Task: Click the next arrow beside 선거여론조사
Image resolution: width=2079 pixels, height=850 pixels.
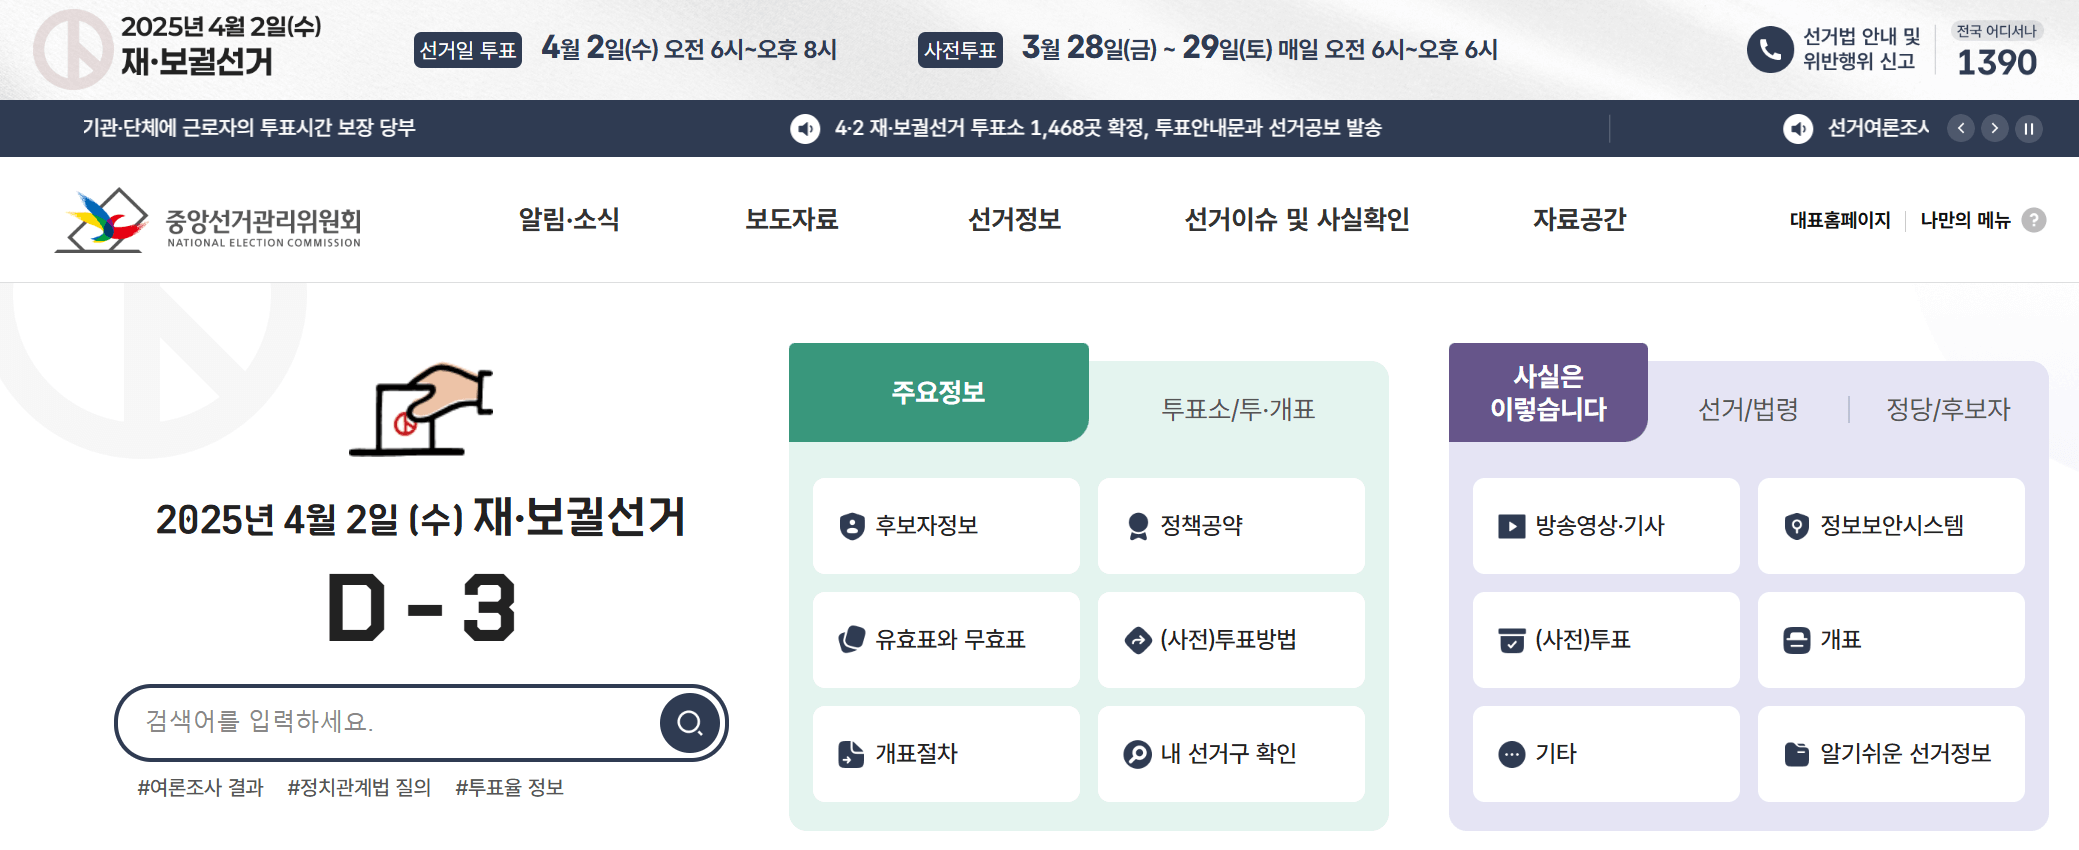Action: click(x=1995, y=128)
